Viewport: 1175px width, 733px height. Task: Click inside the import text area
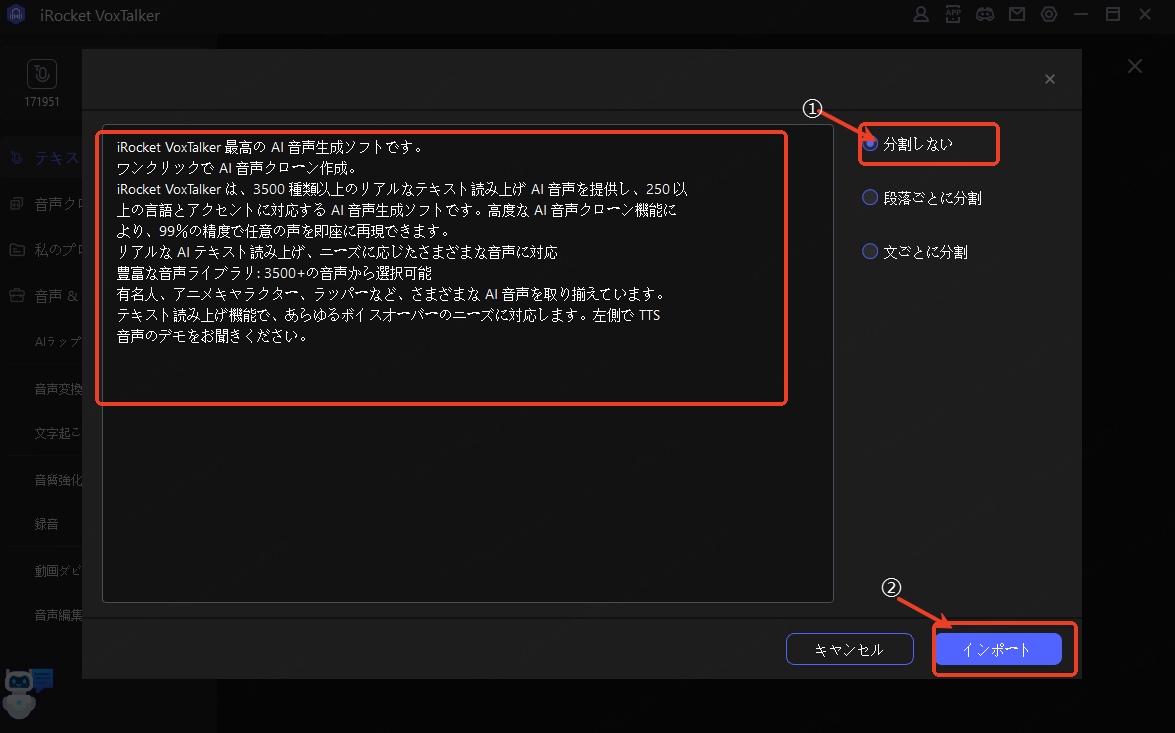coord(468,364)
